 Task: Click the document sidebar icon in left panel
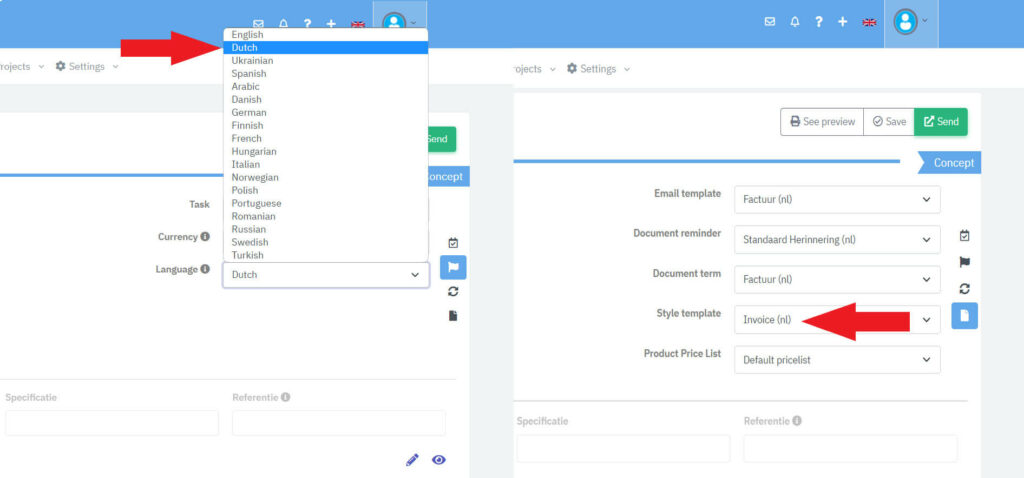tap(453, 315)
